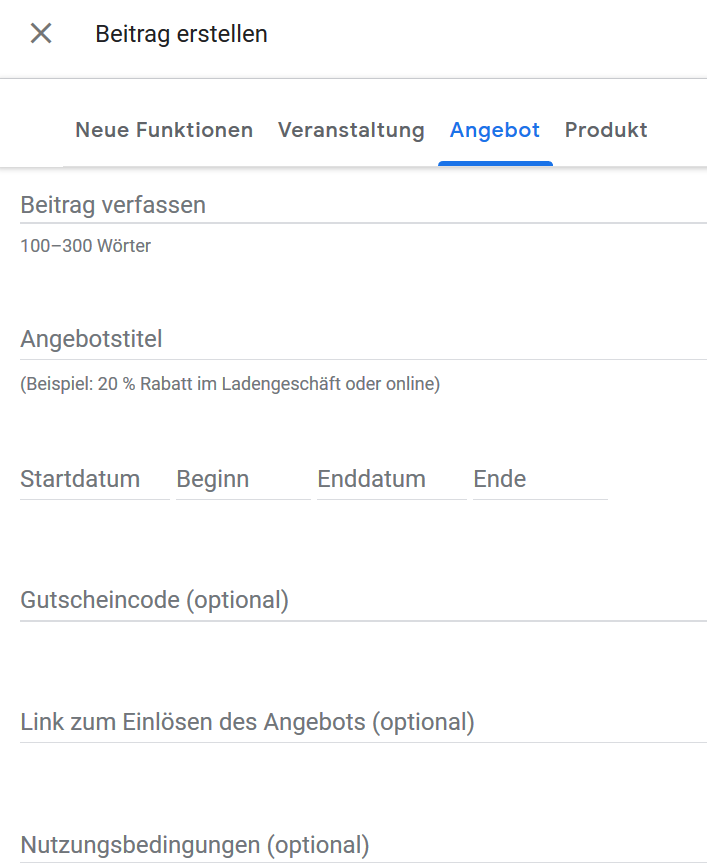Close the Beitrag erstellen dialog
Screen dimensions: 707x866
[39, 33]
